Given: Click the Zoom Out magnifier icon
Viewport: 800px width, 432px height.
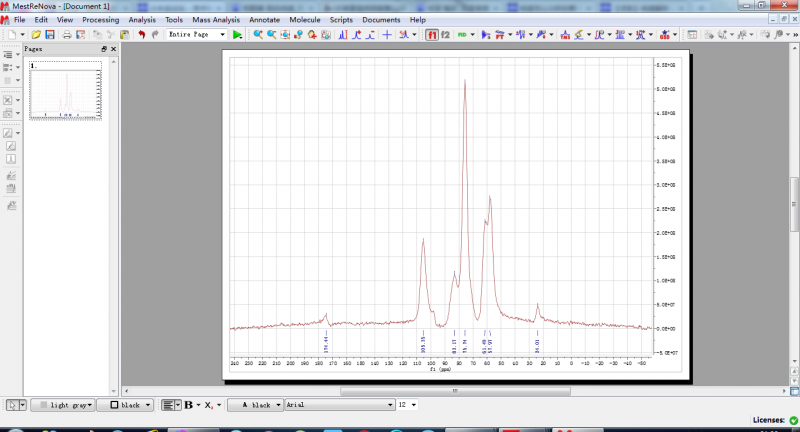Looking at the screenshot, I should (272, 35).
